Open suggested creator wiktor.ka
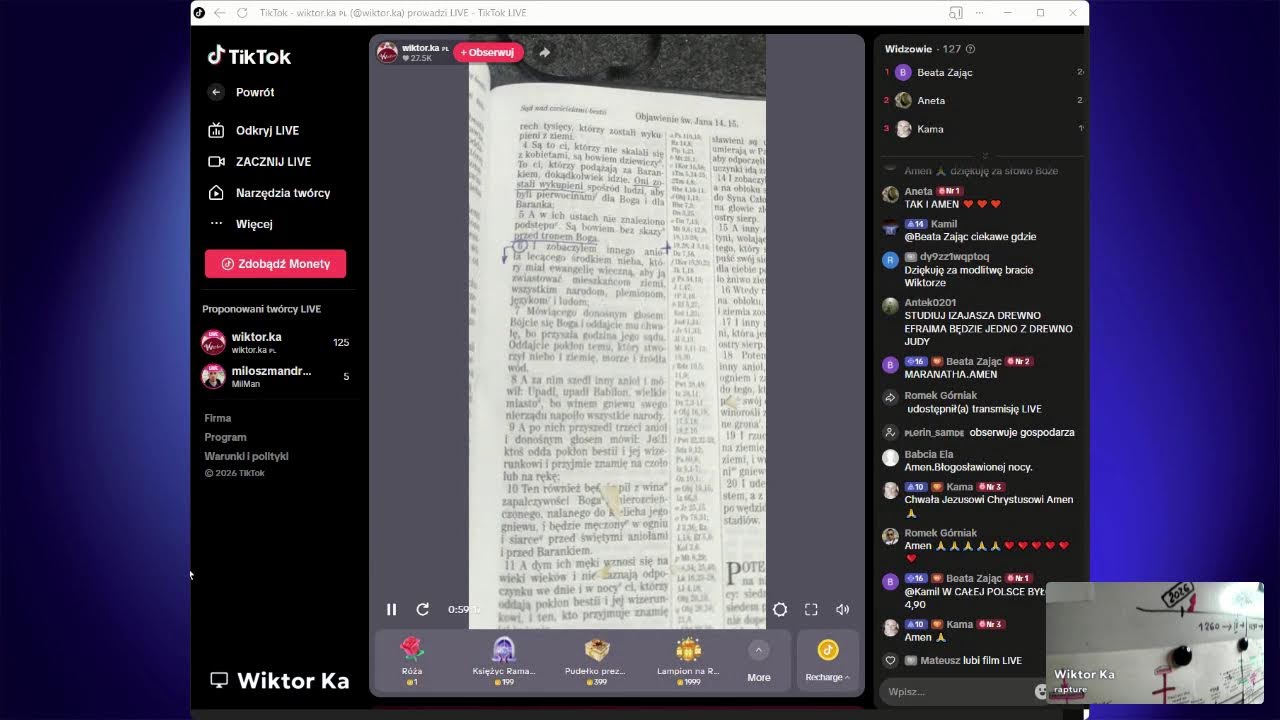This screenshot has height=720, width=1280. (275, 343)
